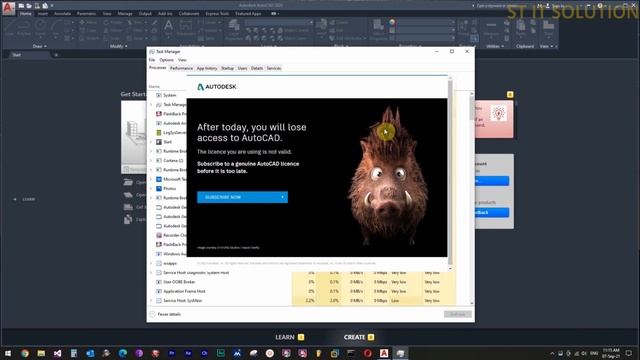
Task: Expand the Service Host: SysMain row
Action: (x=151, y=300)
